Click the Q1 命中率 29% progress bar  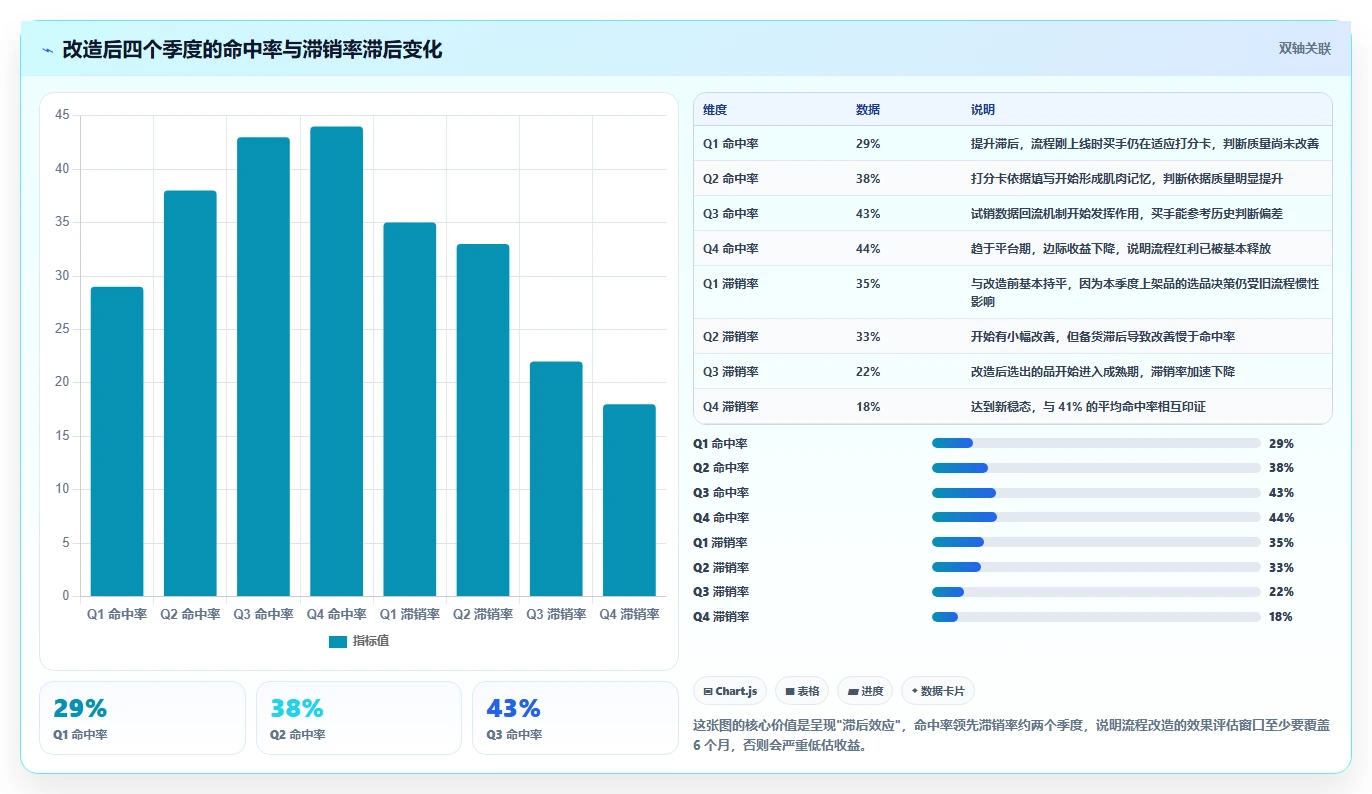tap(1096, 443)
